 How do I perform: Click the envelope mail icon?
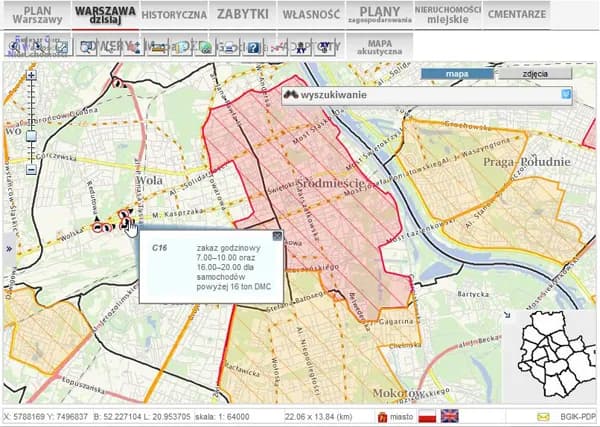[543, 416]
